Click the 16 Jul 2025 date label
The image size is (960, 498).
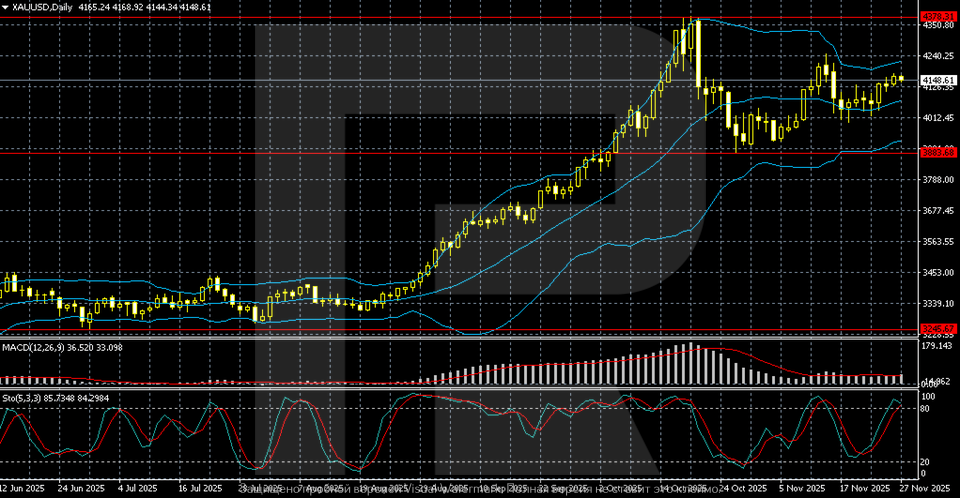coord(198,489)
